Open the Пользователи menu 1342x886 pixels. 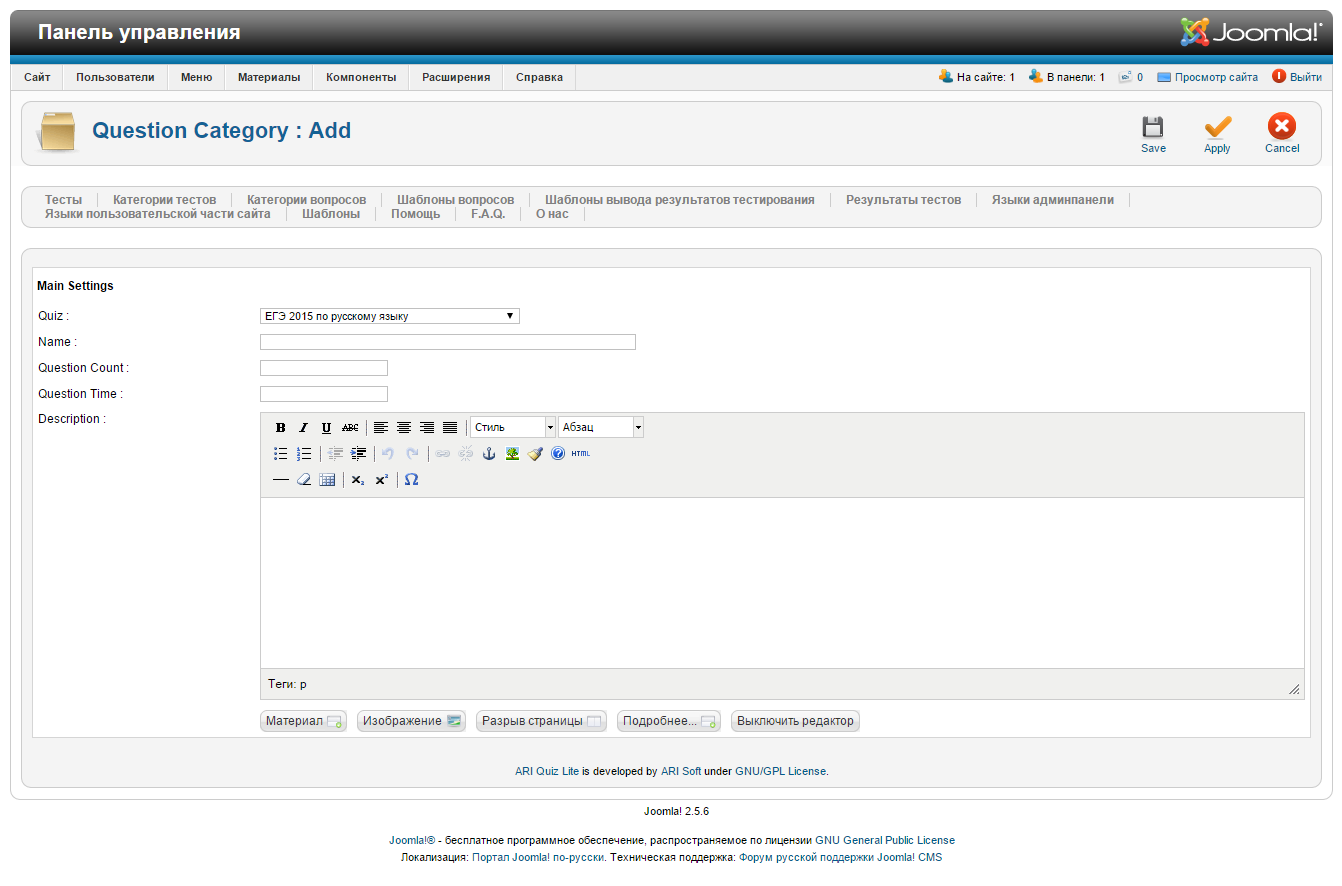pos(115,77)
